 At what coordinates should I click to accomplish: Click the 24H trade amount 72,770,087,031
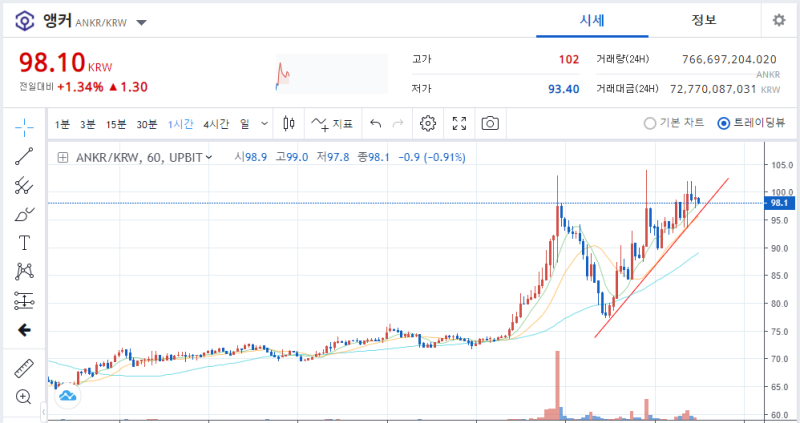click(713, 89)
